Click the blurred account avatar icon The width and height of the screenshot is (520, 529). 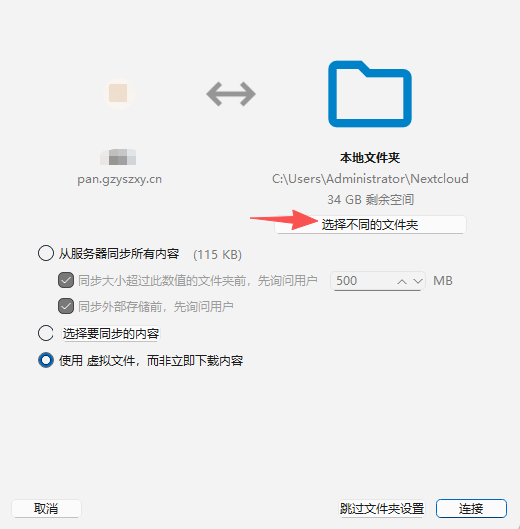(119, 93)
